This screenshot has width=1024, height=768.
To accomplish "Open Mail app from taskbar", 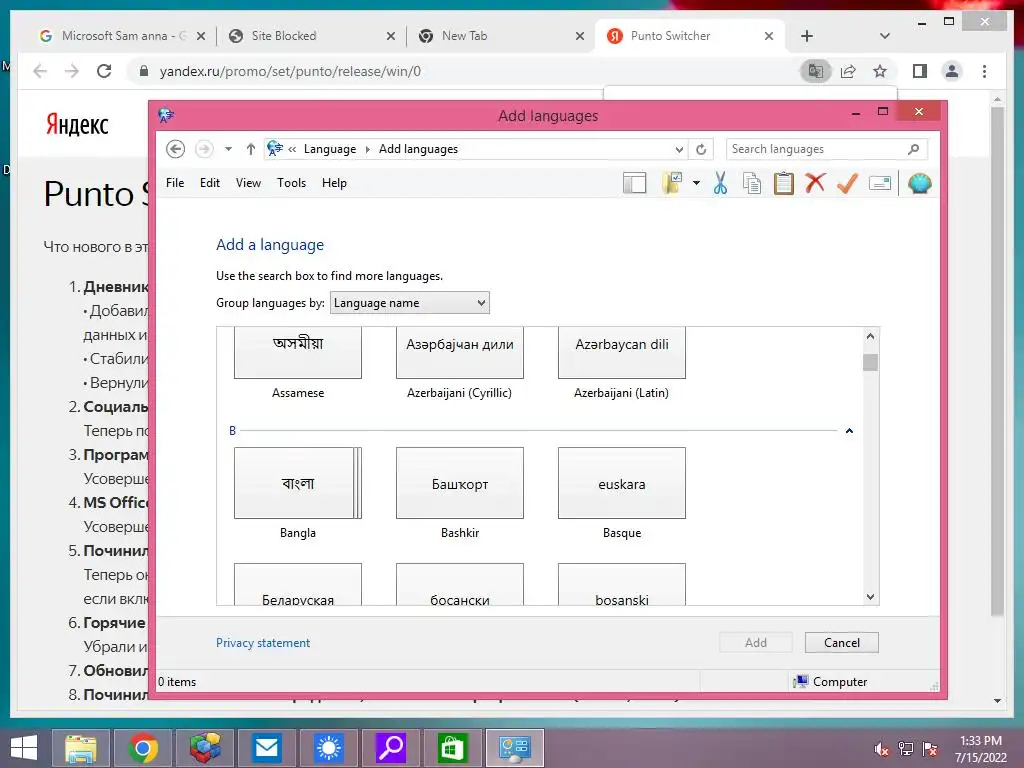I will (266, 748).
